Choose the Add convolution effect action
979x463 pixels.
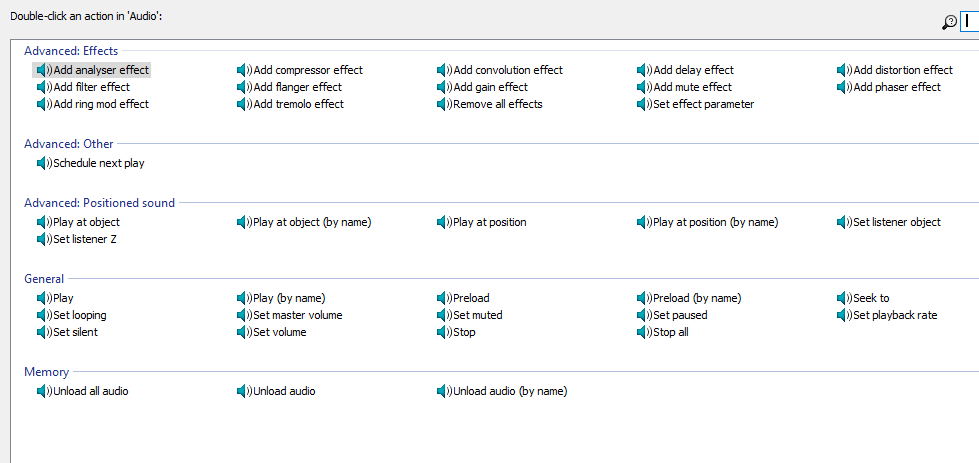point(500,70)
